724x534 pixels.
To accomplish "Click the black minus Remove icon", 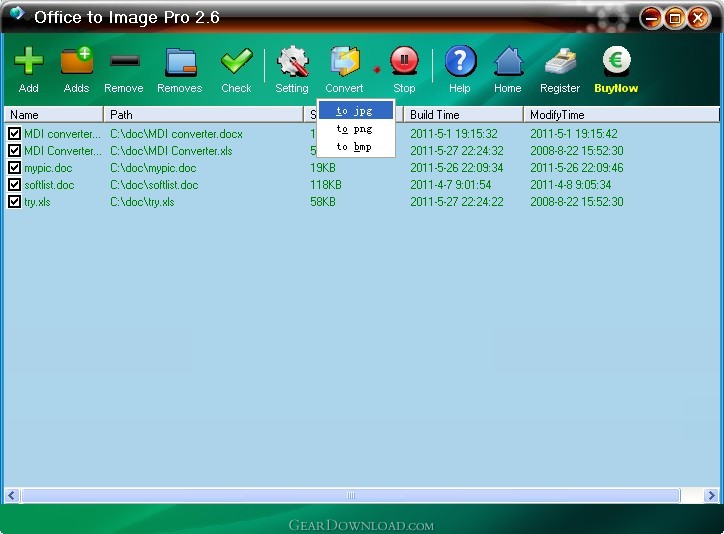I will (x=125, y=60).
